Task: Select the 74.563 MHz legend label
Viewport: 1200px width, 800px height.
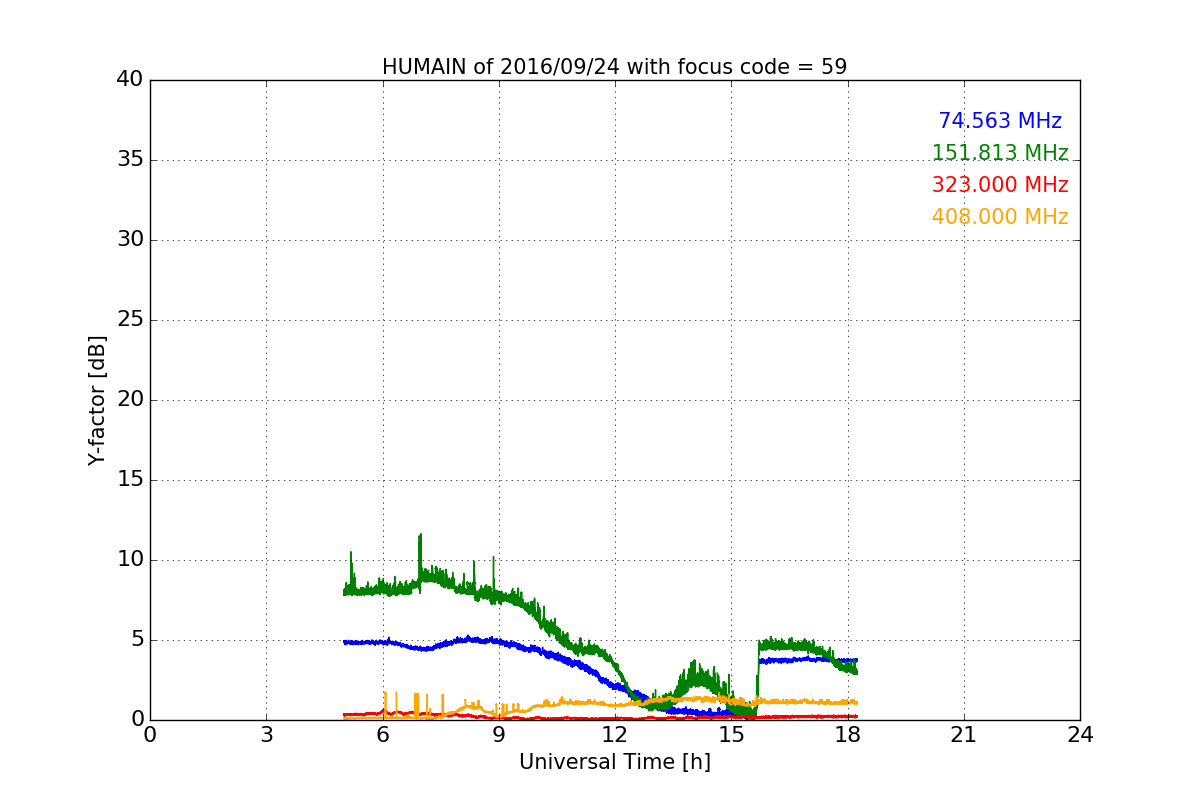Action: [1000, 121]
